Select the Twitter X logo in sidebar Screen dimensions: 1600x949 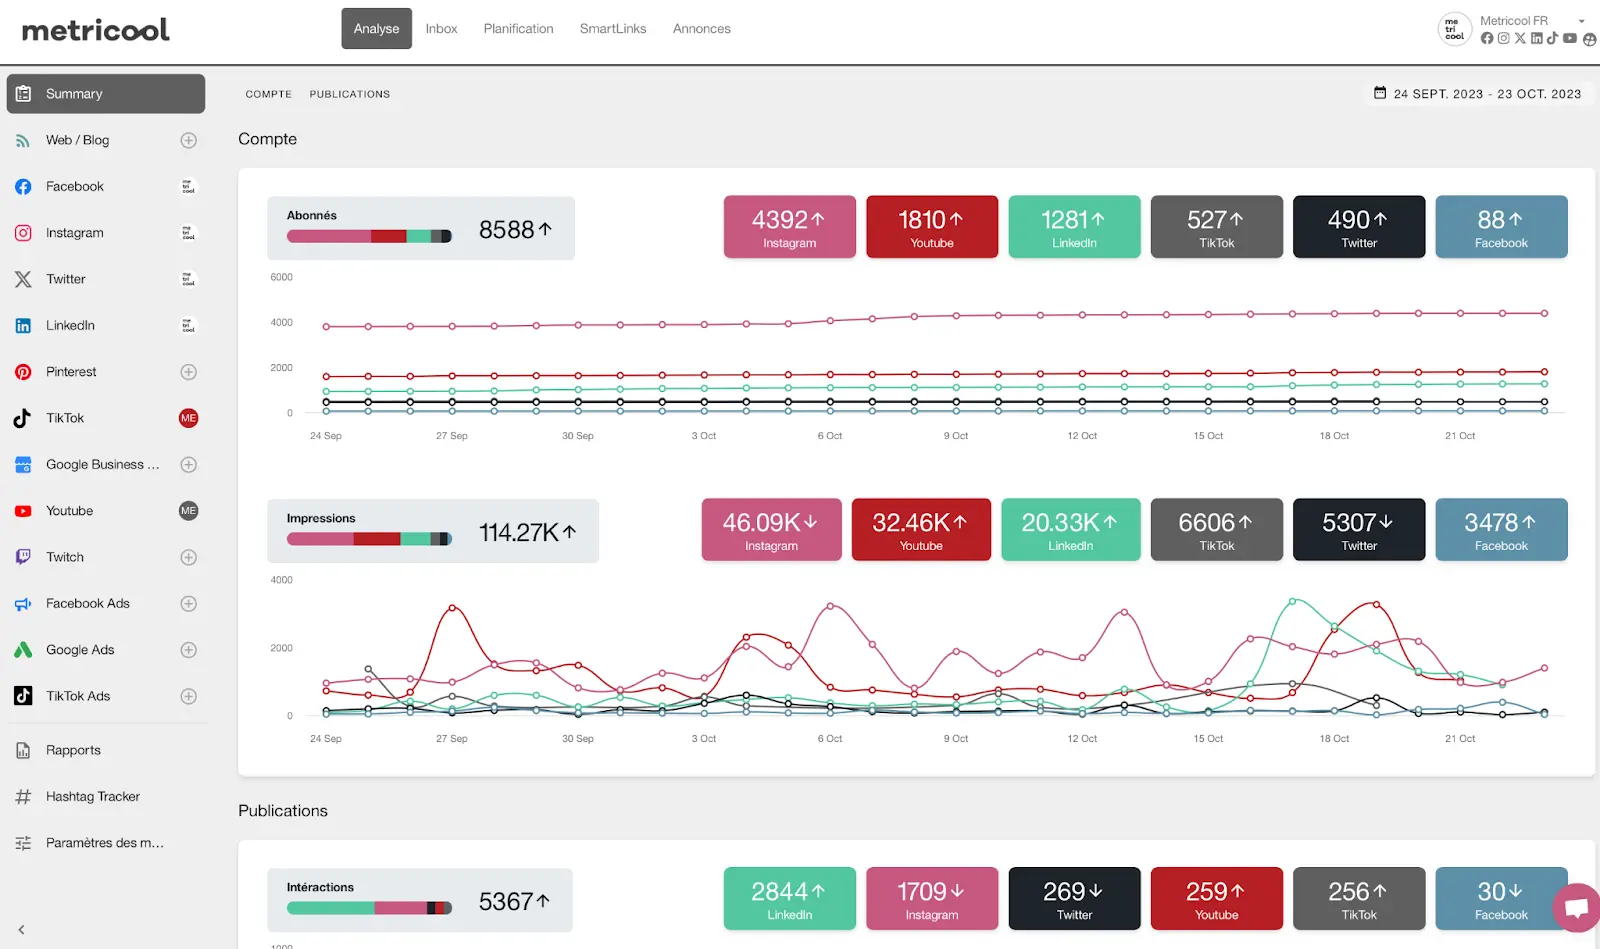[23, 279]
